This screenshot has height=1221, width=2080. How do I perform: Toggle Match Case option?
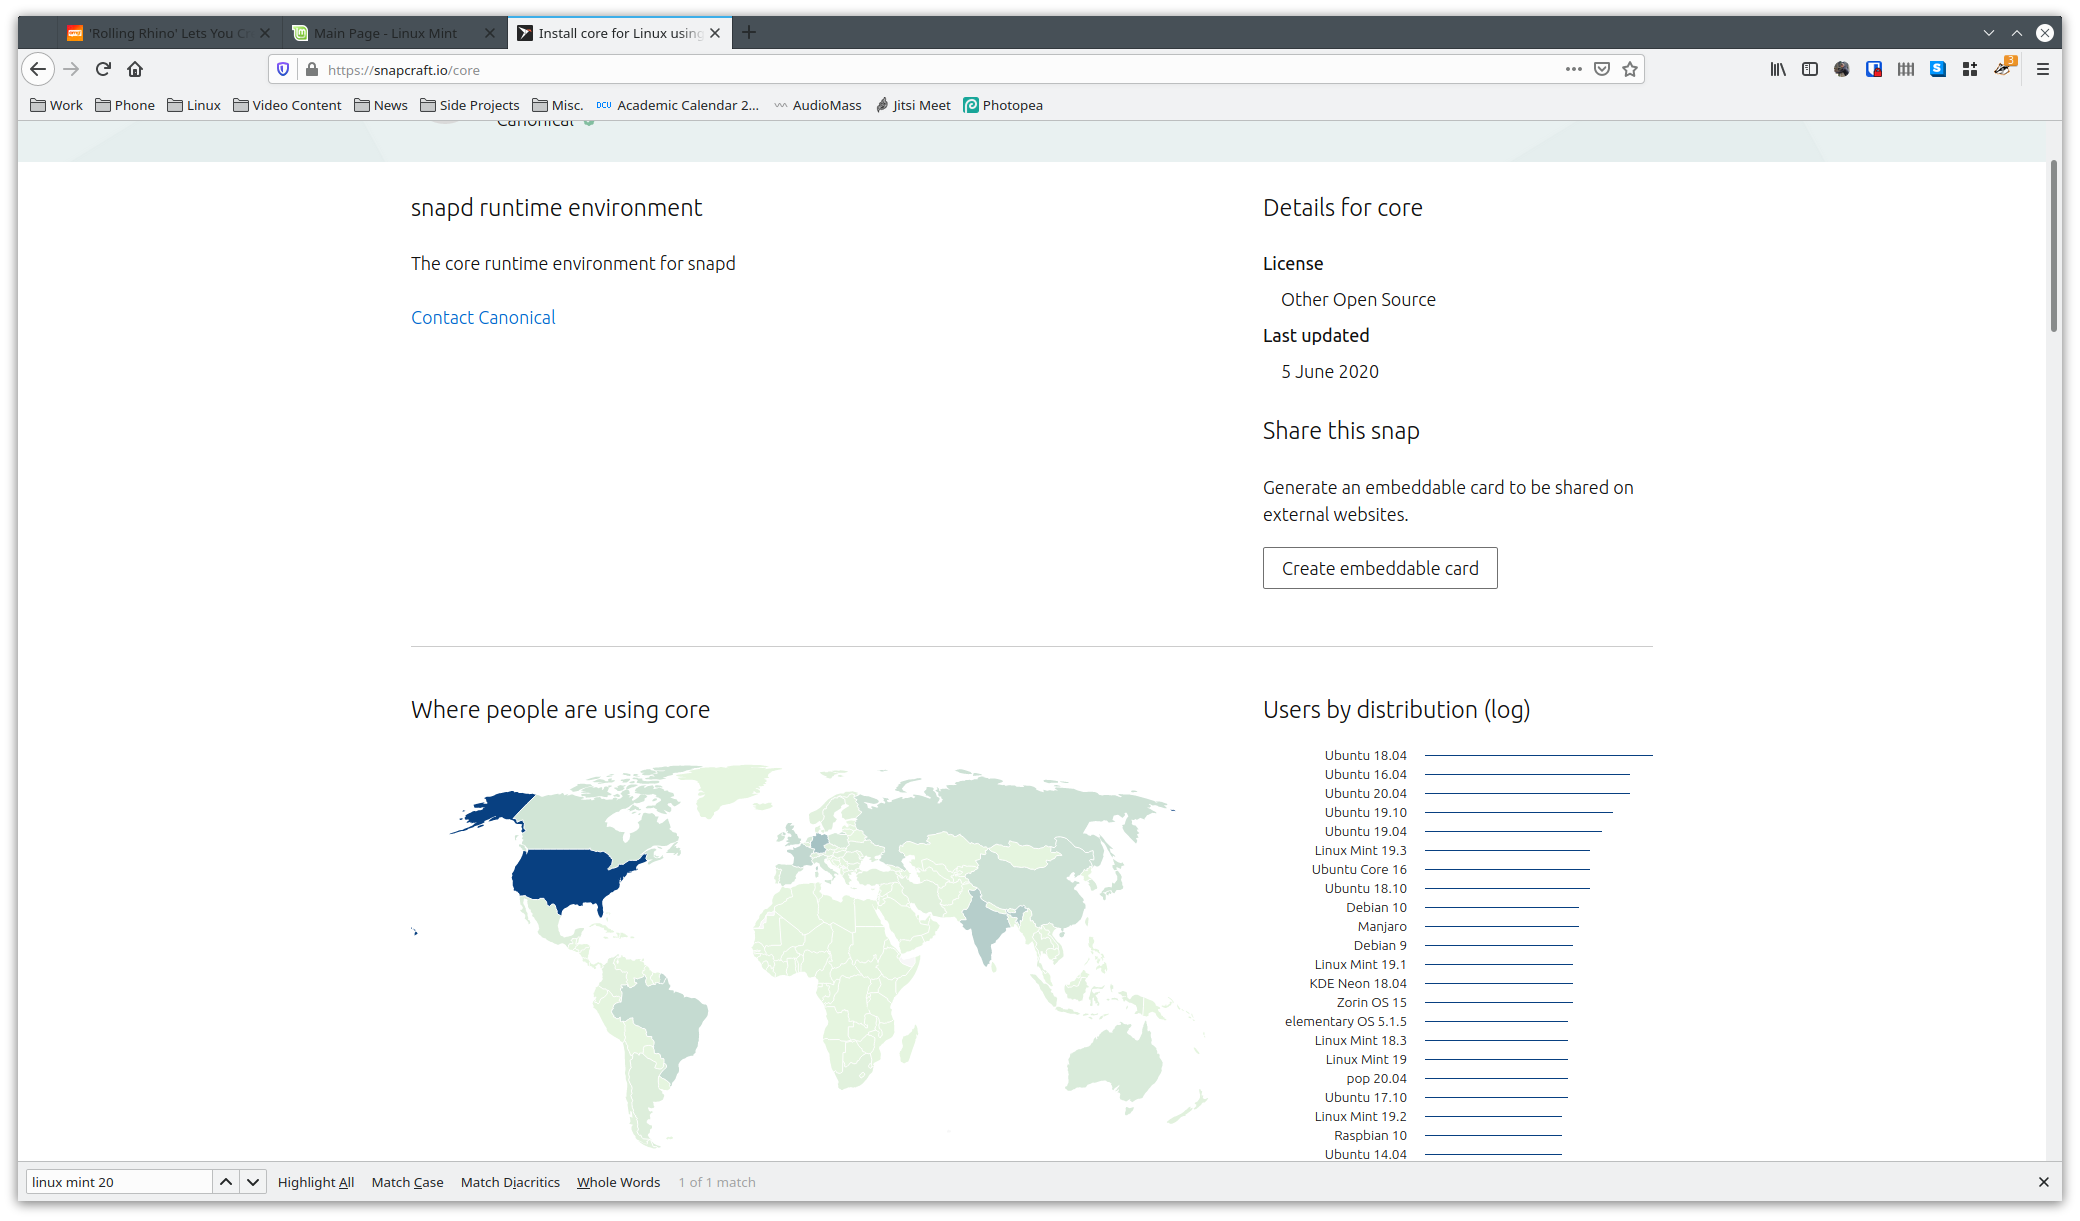[407, 1182]
